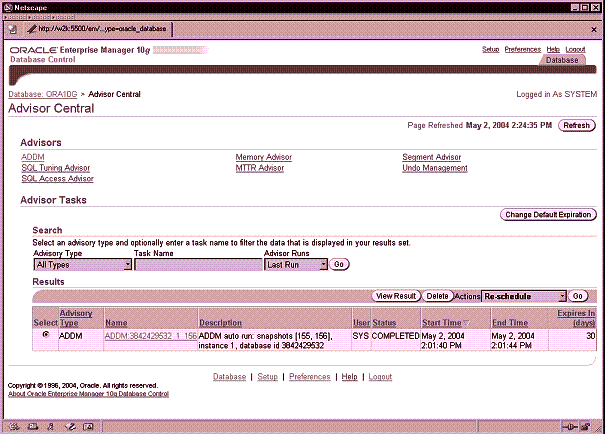Sort by Description column header
This screenshot has height=434, width=605.
(220, 323)
